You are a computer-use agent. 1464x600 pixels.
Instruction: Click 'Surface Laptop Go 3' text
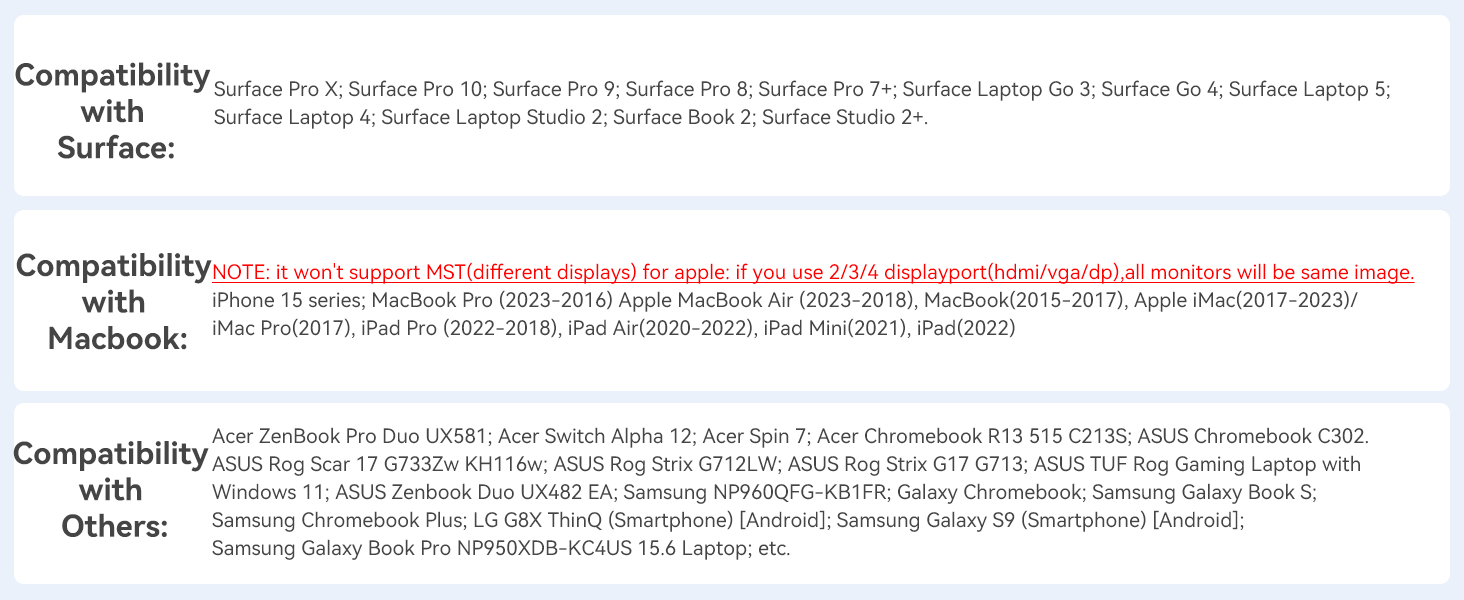point(996,89)
